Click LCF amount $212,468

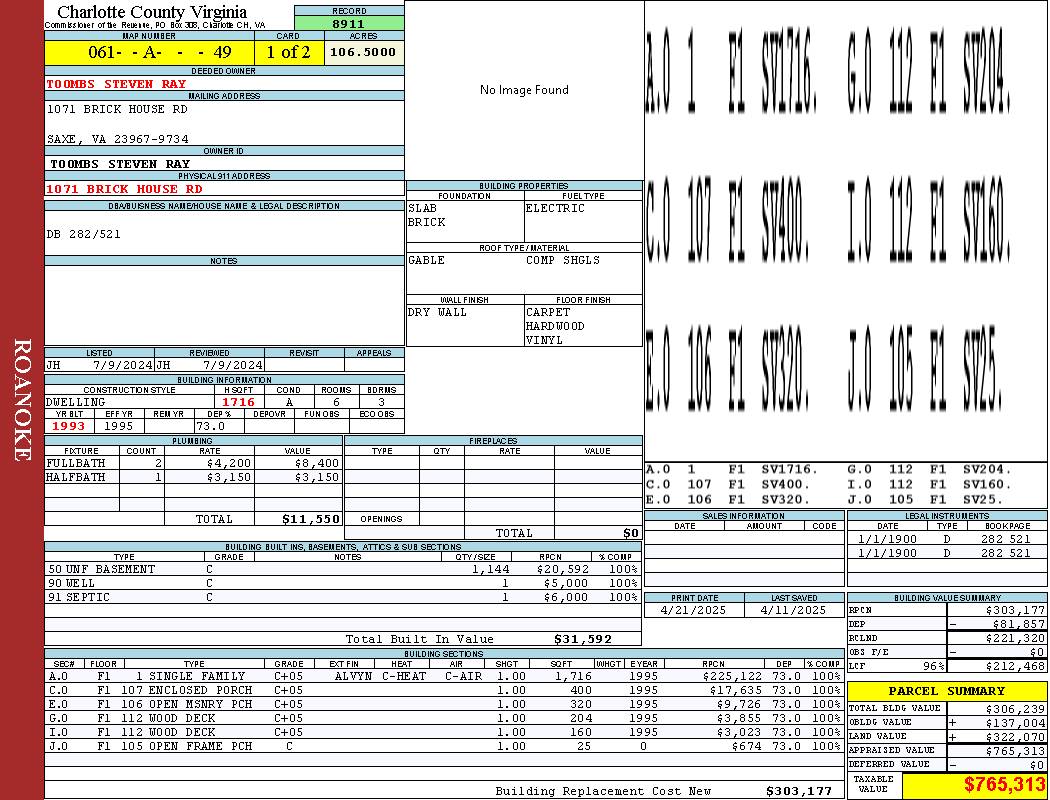click(1015, 666)
